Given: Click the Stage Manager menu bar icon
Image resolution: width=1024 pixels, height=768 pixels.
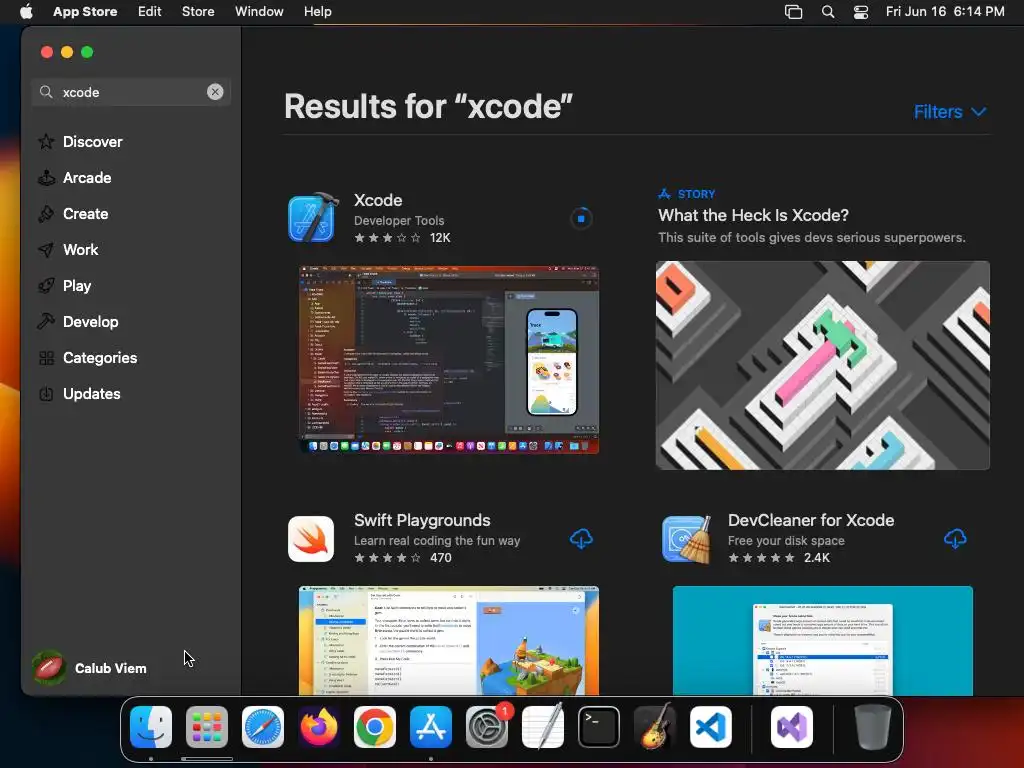Looking at the screenshot, I should 793,12.
